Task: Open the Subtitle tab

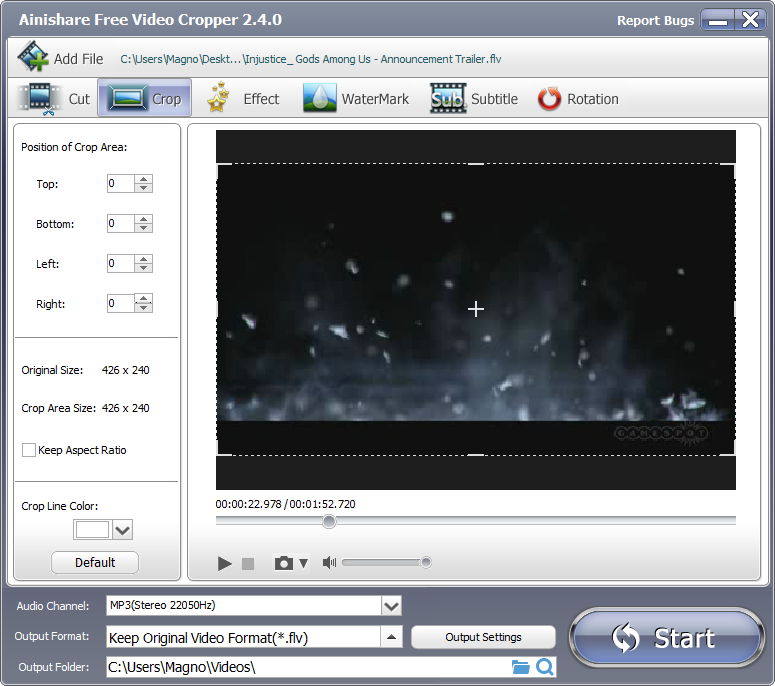Action: pos(474,98)
